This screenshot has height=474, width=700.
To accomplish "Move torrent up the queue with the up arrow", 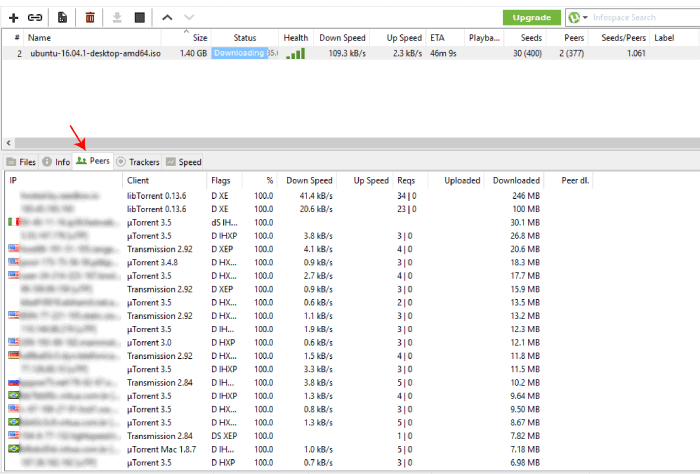I will click(167, 17).
